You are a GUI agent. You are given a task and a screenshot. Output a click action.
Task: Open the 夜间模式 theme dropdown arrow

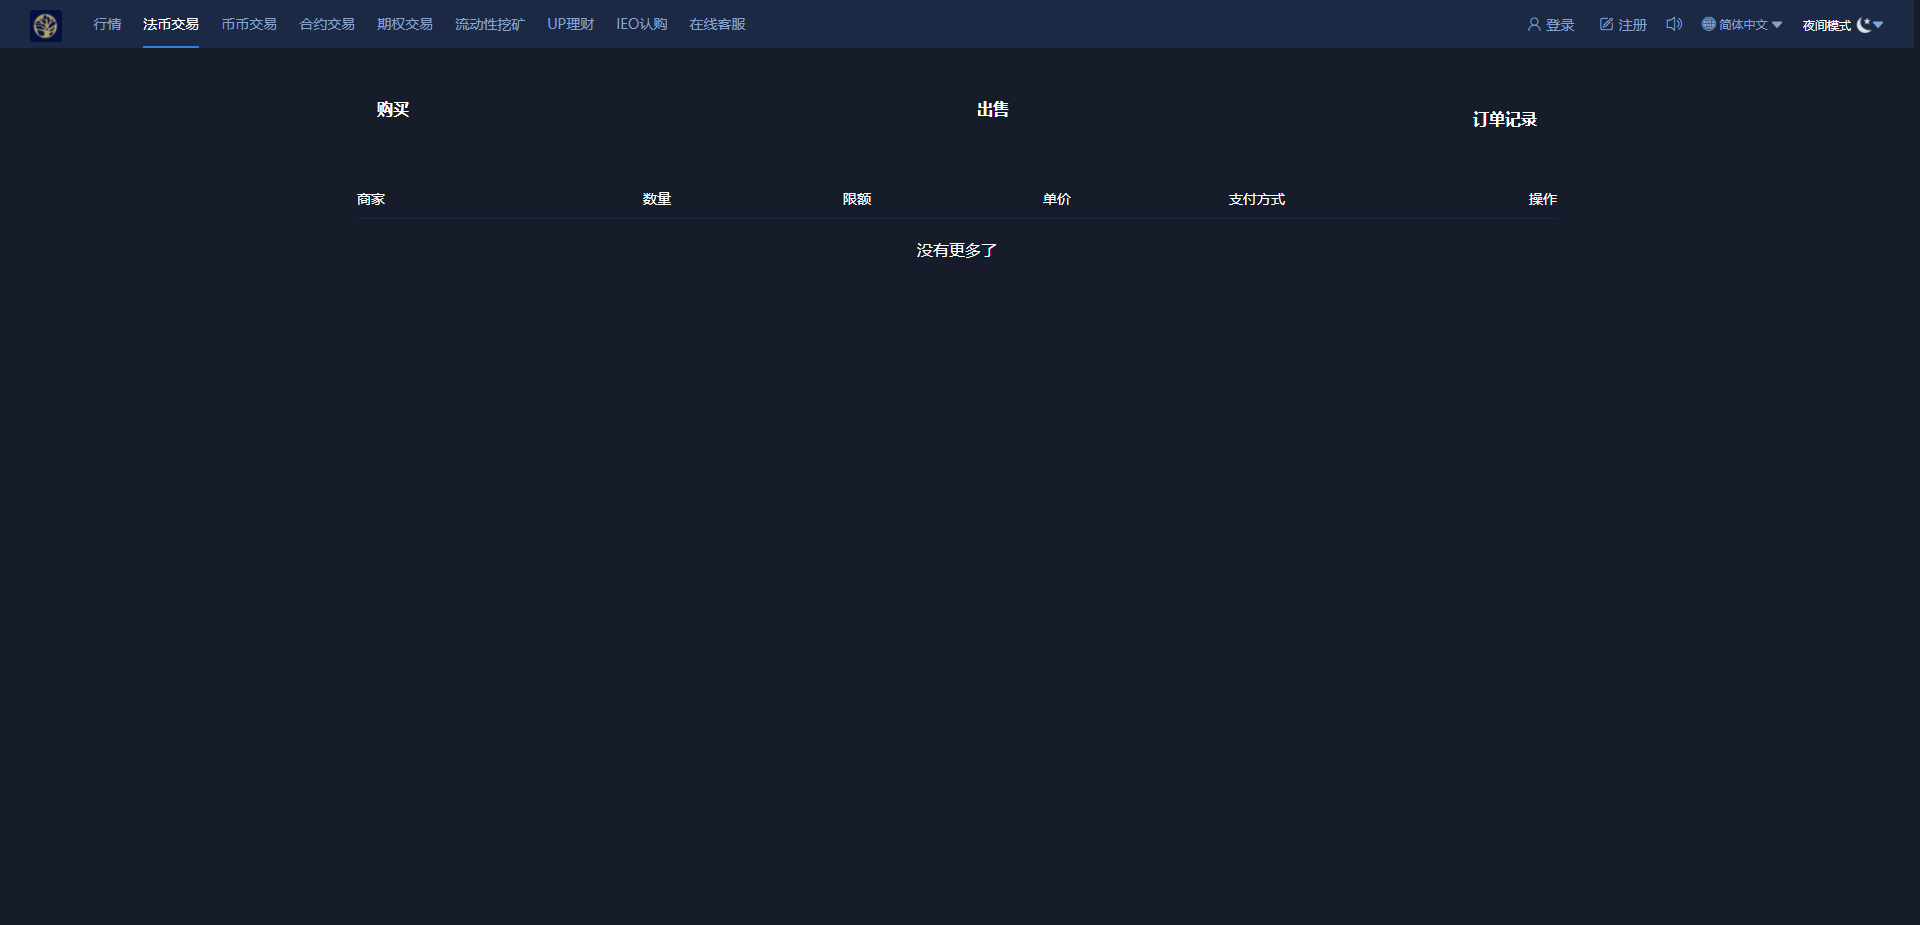click(x=1878, y=25)
